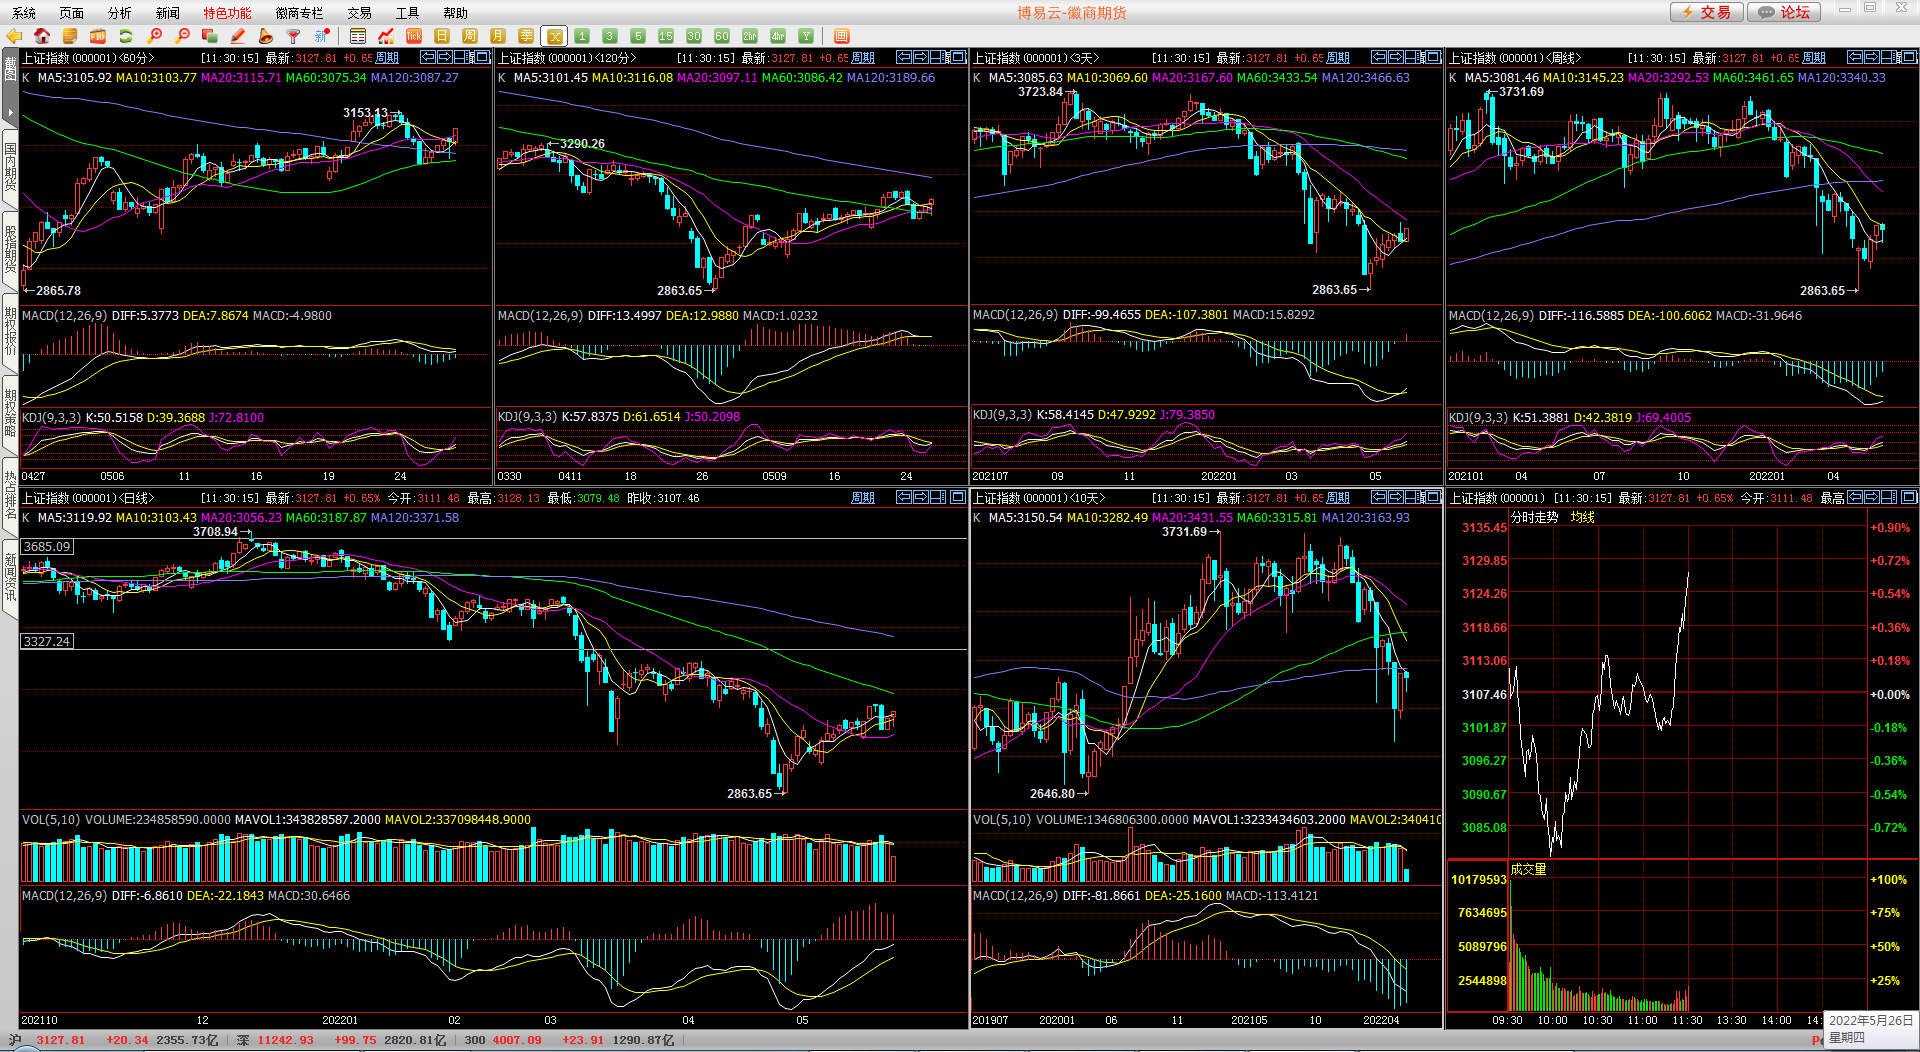Click the 3685.09 price marker box
This screenshot has height=1052, width=1920.
(47, 547)
